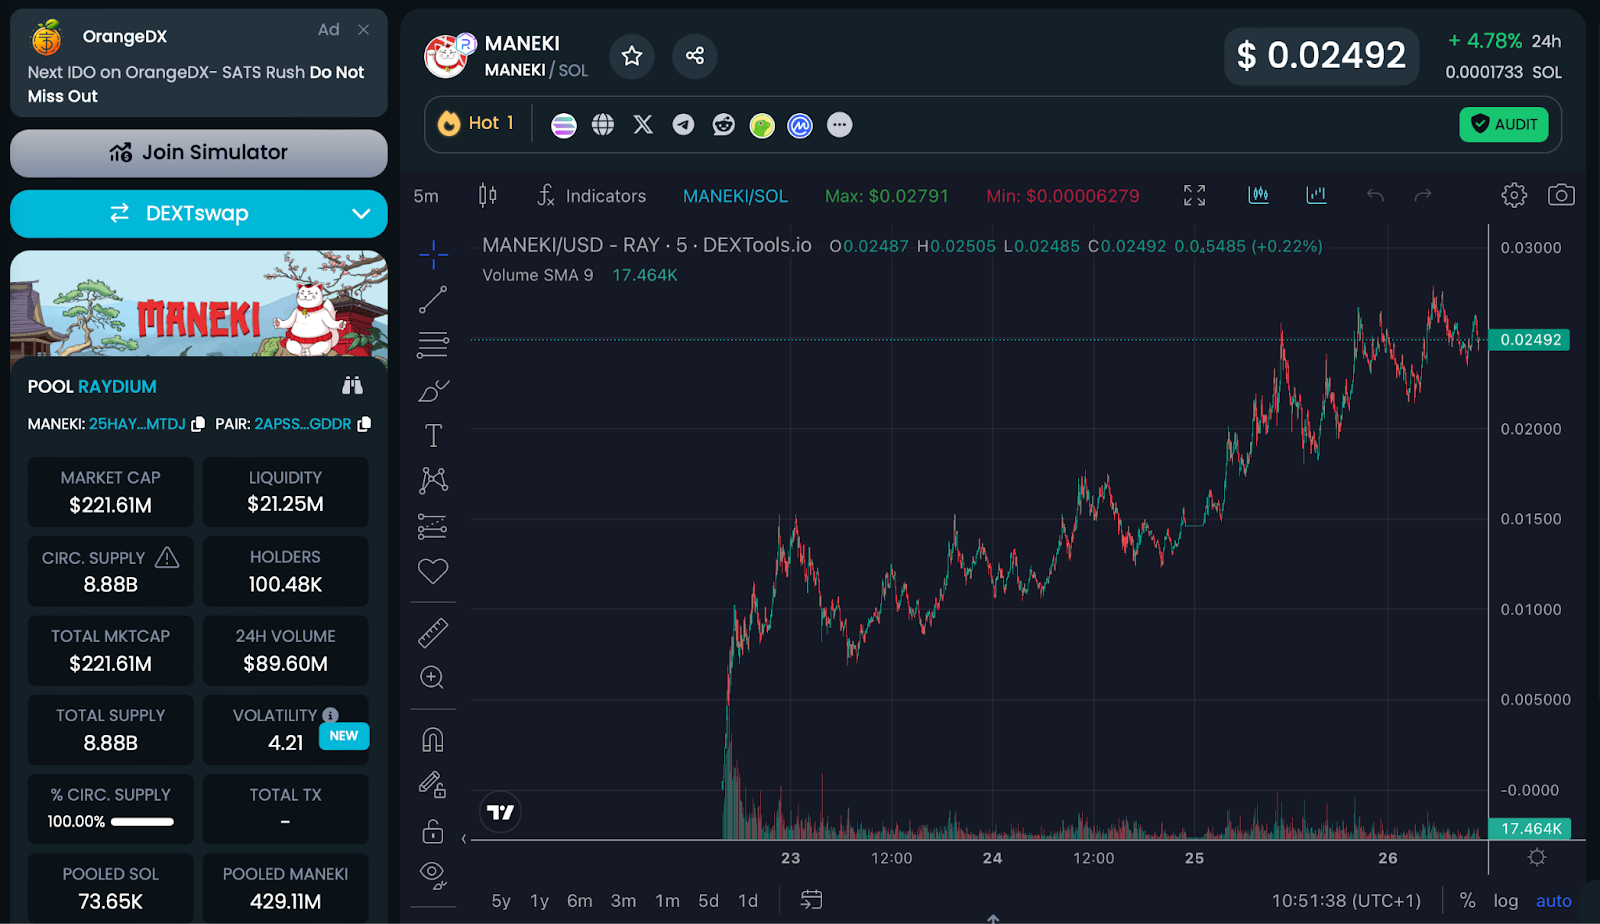Open the MANEKI banner image
Image resolution: width=1600 pixels, height=924 pixels.
click(x=199, y=303)
